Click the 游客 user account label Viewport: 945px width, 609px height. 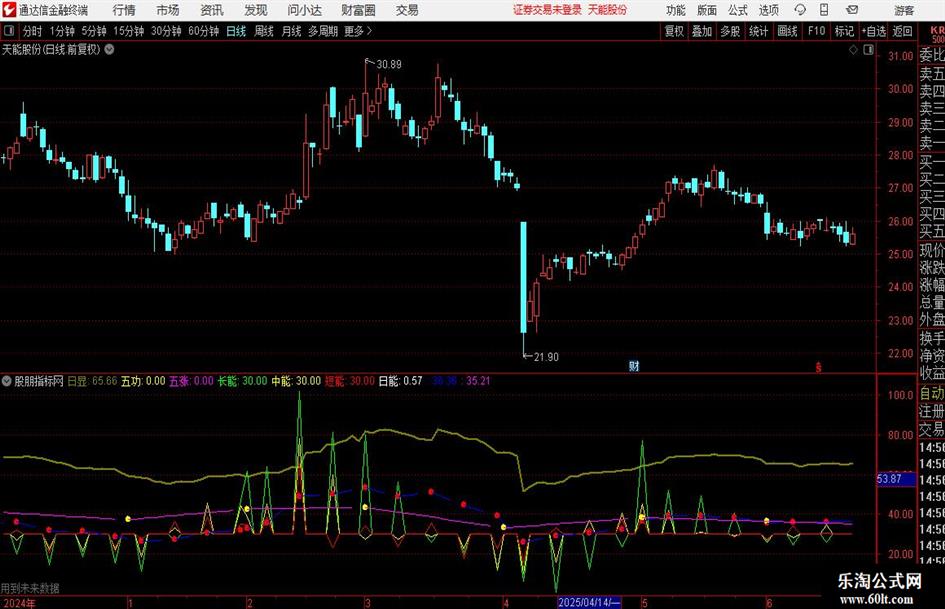pyautogui.click(x=904, y=10)
